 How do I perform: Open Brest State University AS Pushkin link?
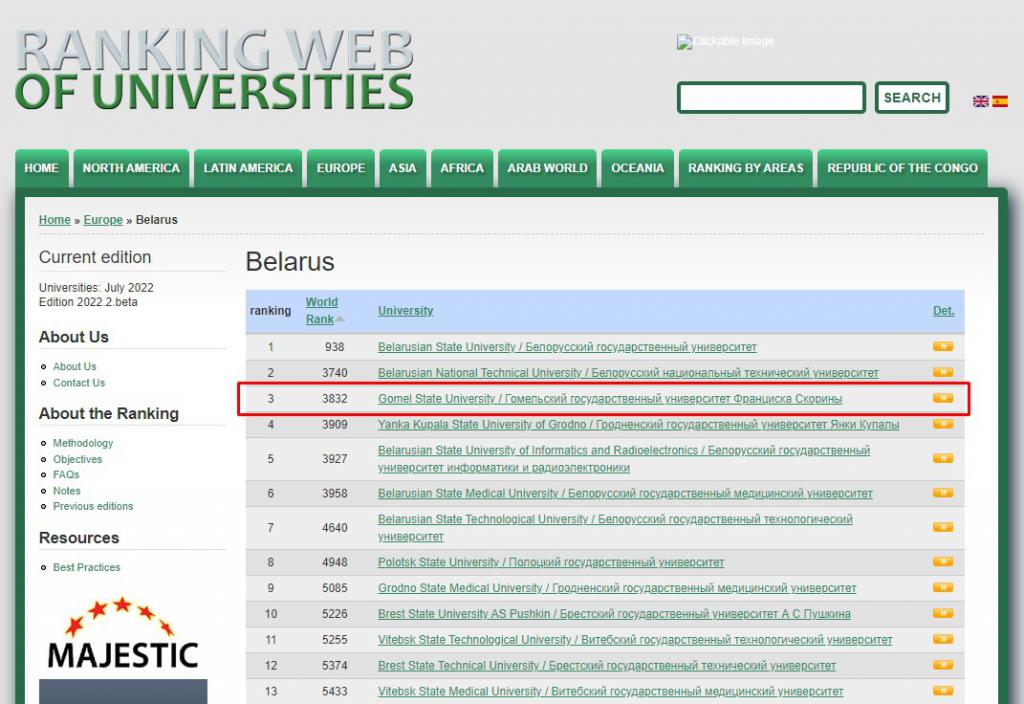point(614,614)
